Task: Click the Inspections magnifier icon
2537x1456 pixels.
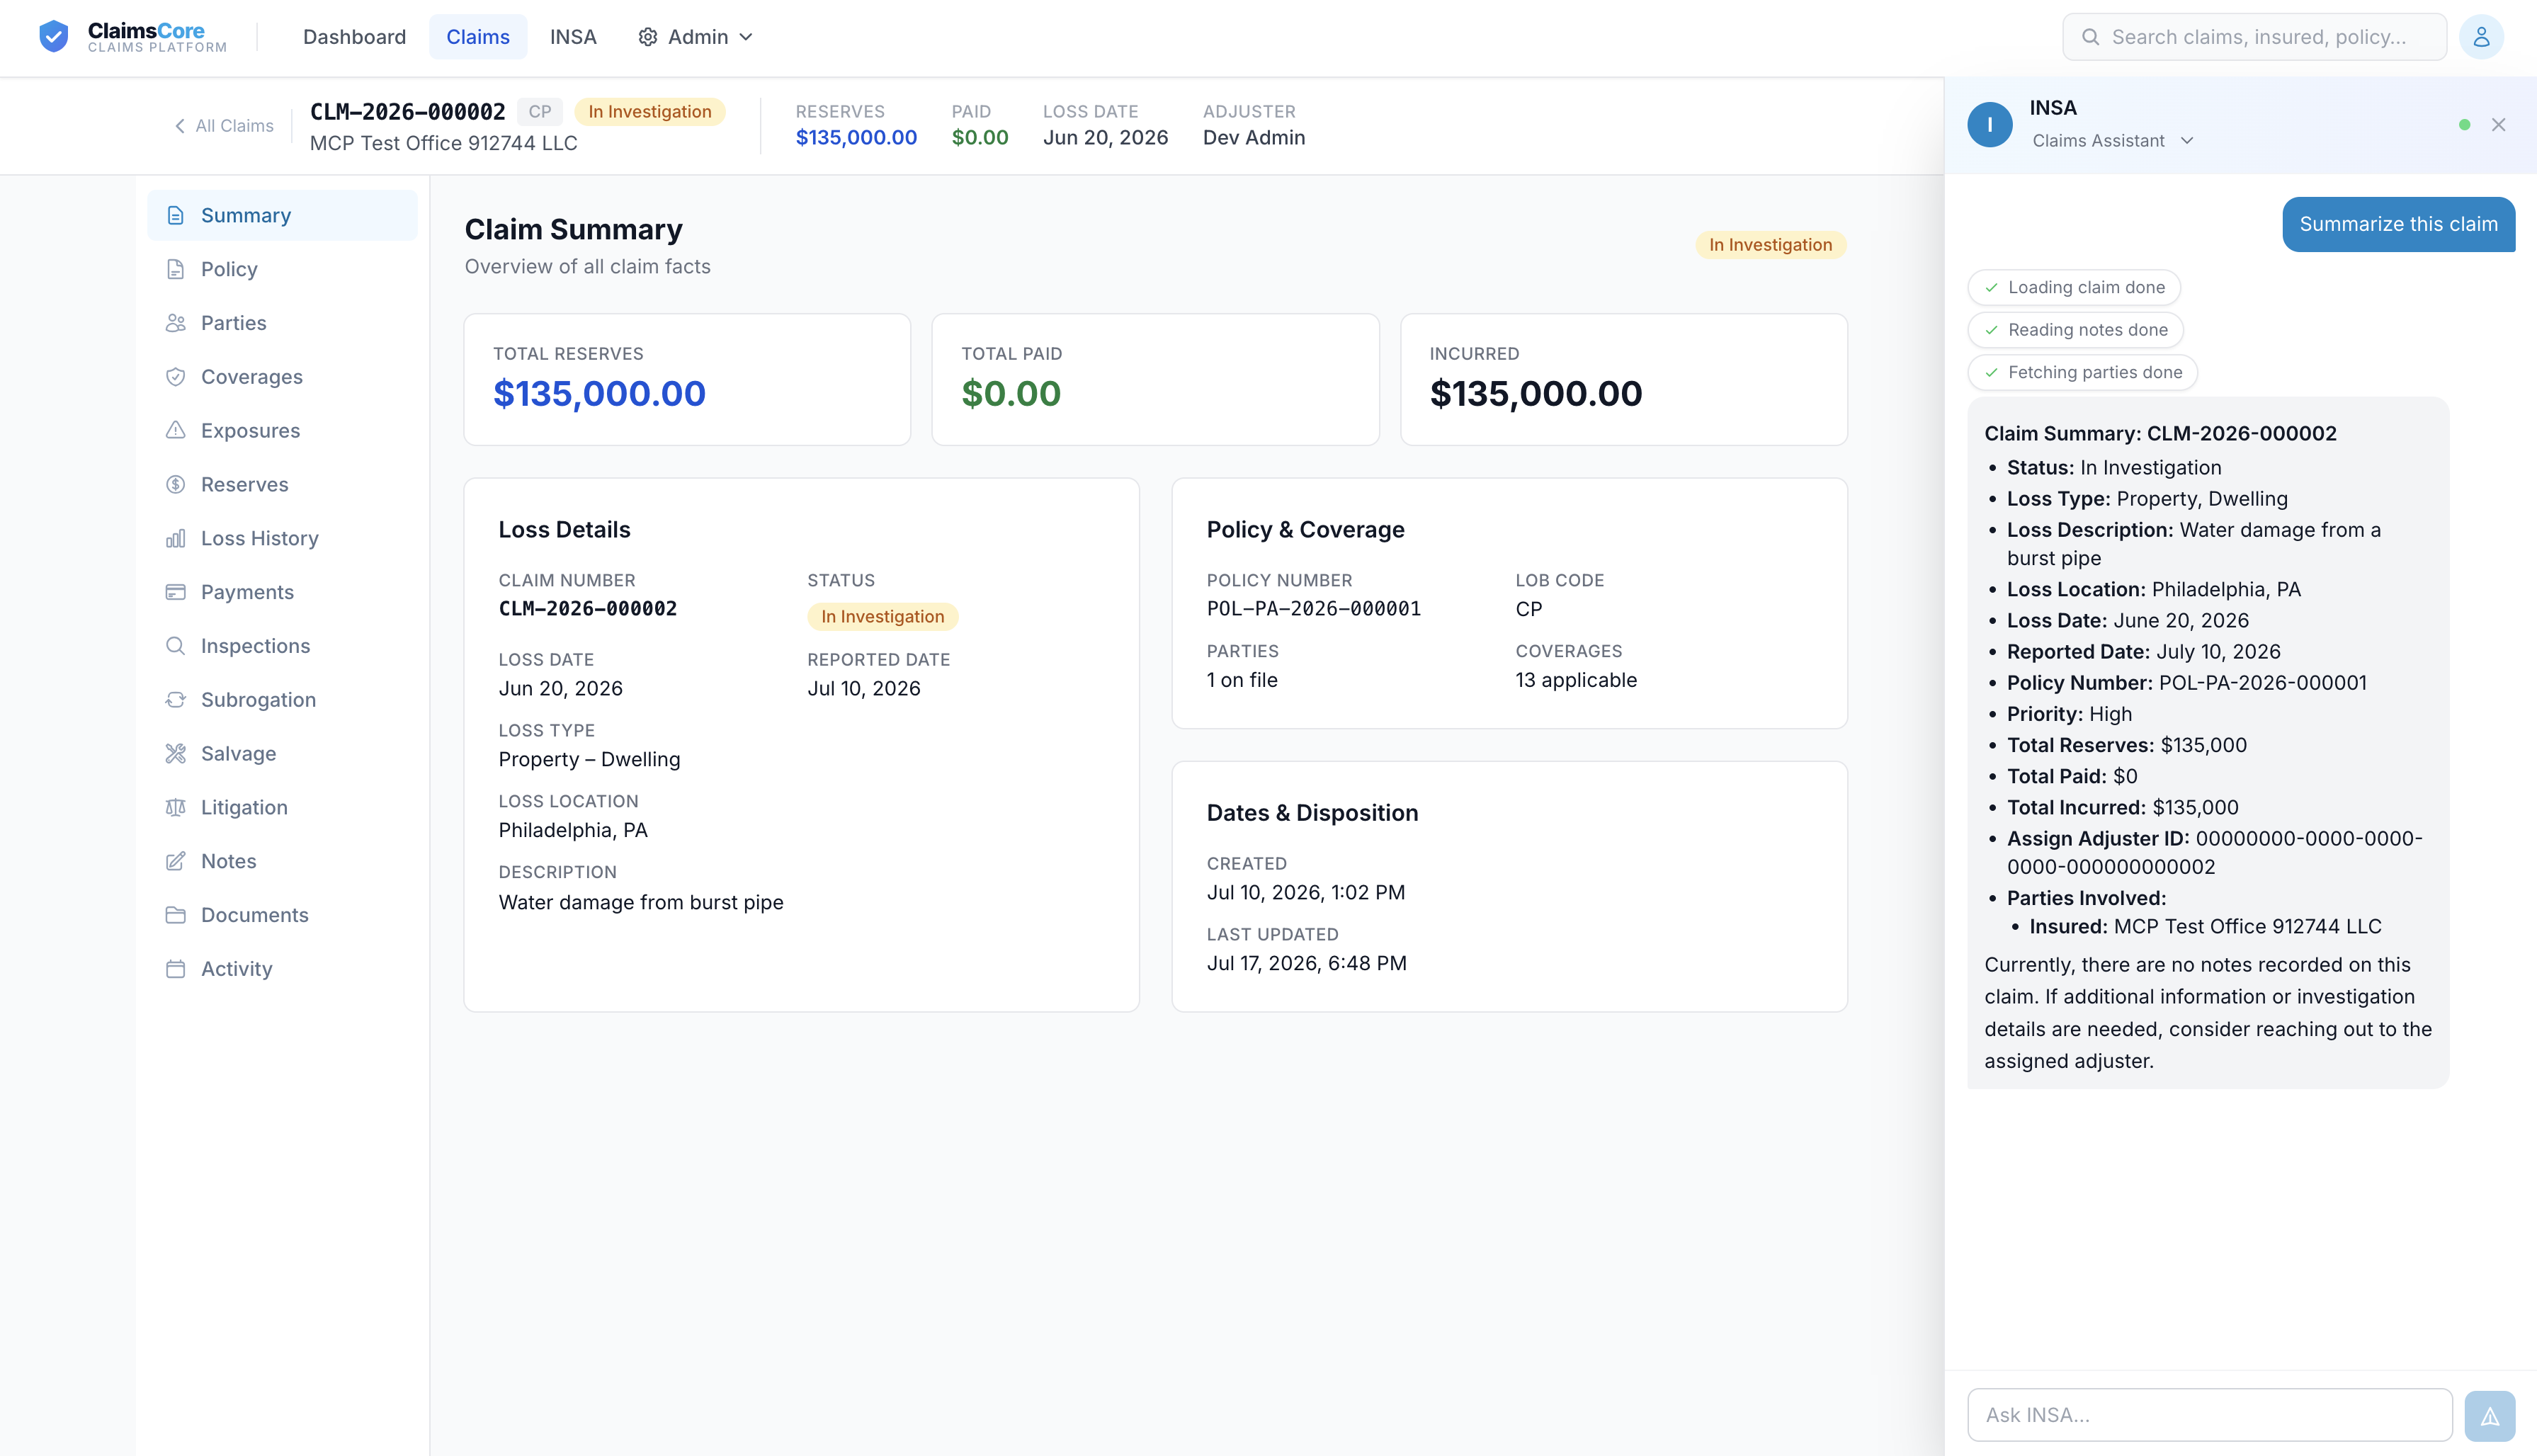Action: [x=176, y=646]
